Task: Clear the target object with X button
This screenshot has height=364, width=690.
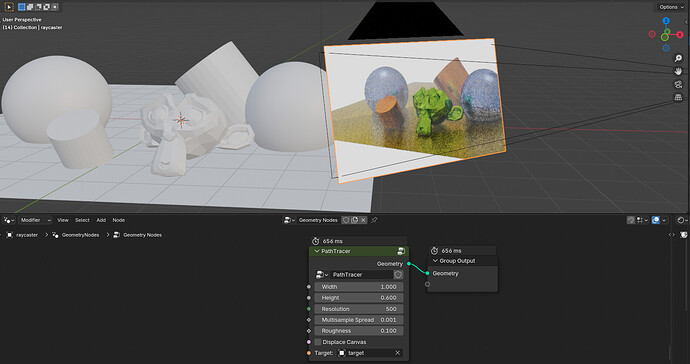Action: click(397, 353)
